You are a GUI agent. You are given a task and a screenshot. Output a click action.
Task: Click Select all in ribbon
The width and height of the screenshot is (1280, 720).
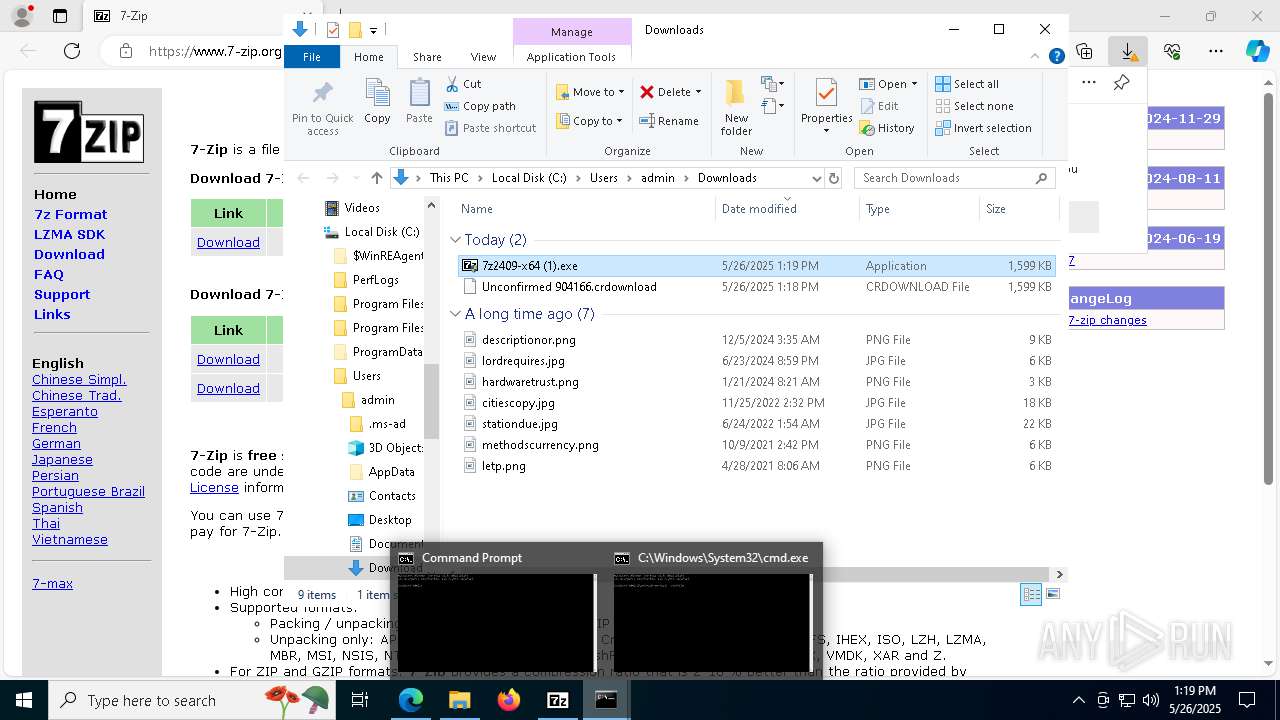pyautogui.click(x=967, y=84)
